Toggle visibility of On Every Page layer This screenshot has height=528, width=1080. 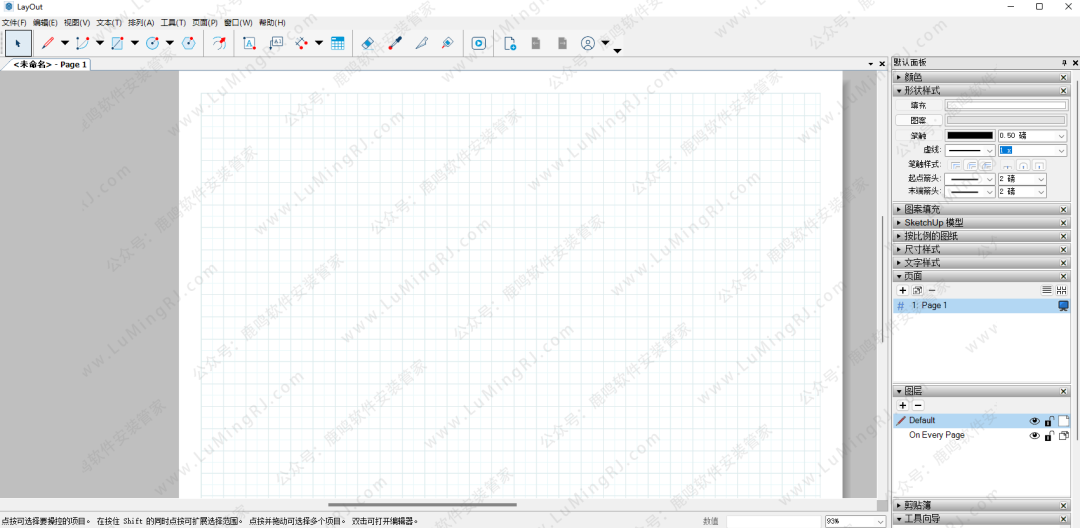tap(1035, 436)
